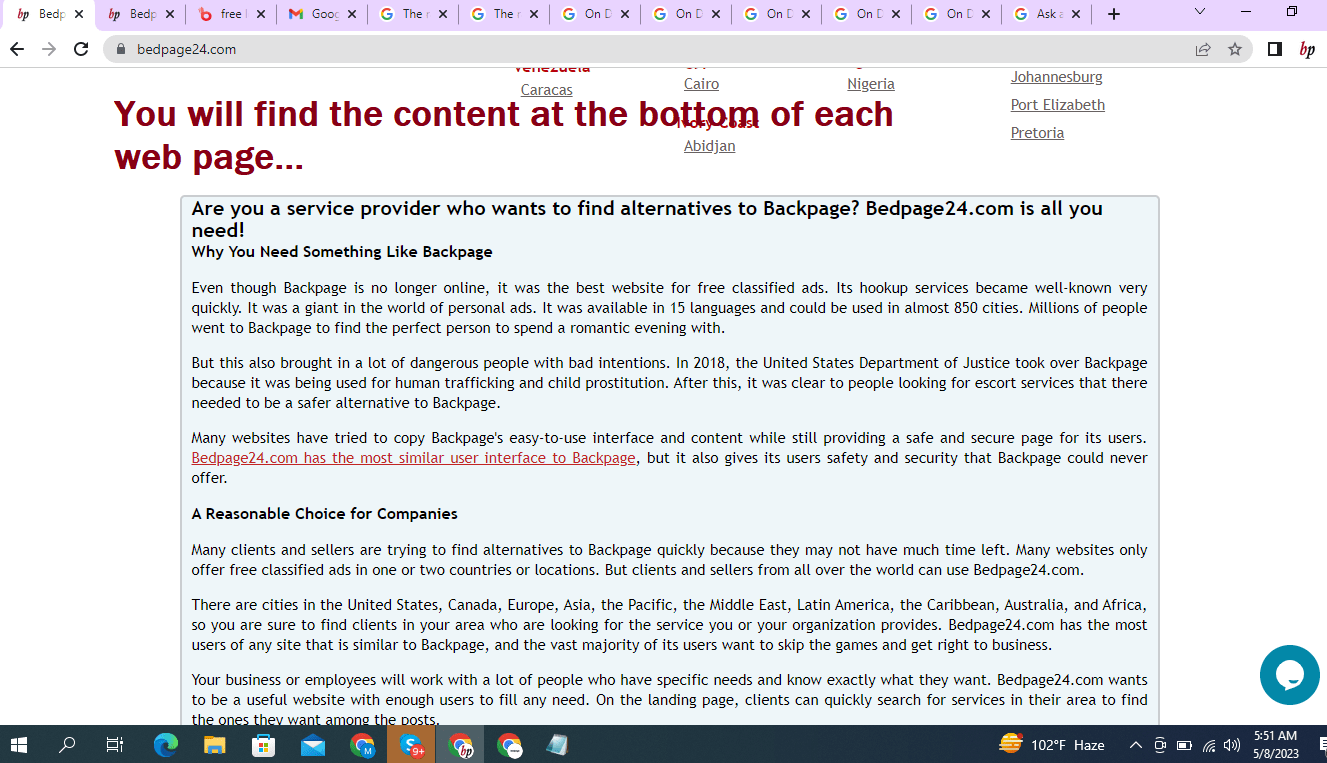Open the Chrome side panel
Image resolution: width=1327 pixels, height=763 pixels.
(x=1275, y=49)
